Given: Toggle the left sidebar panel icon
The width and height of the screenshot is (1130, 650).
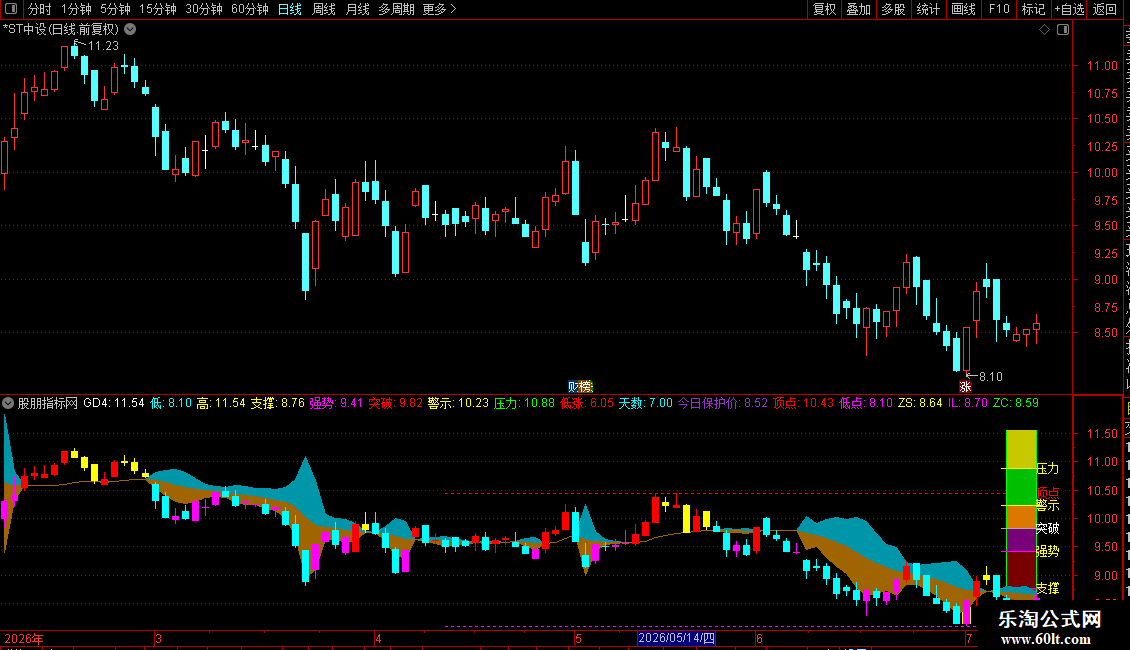Looking at the screenshot, I should (x=11, y=9).
